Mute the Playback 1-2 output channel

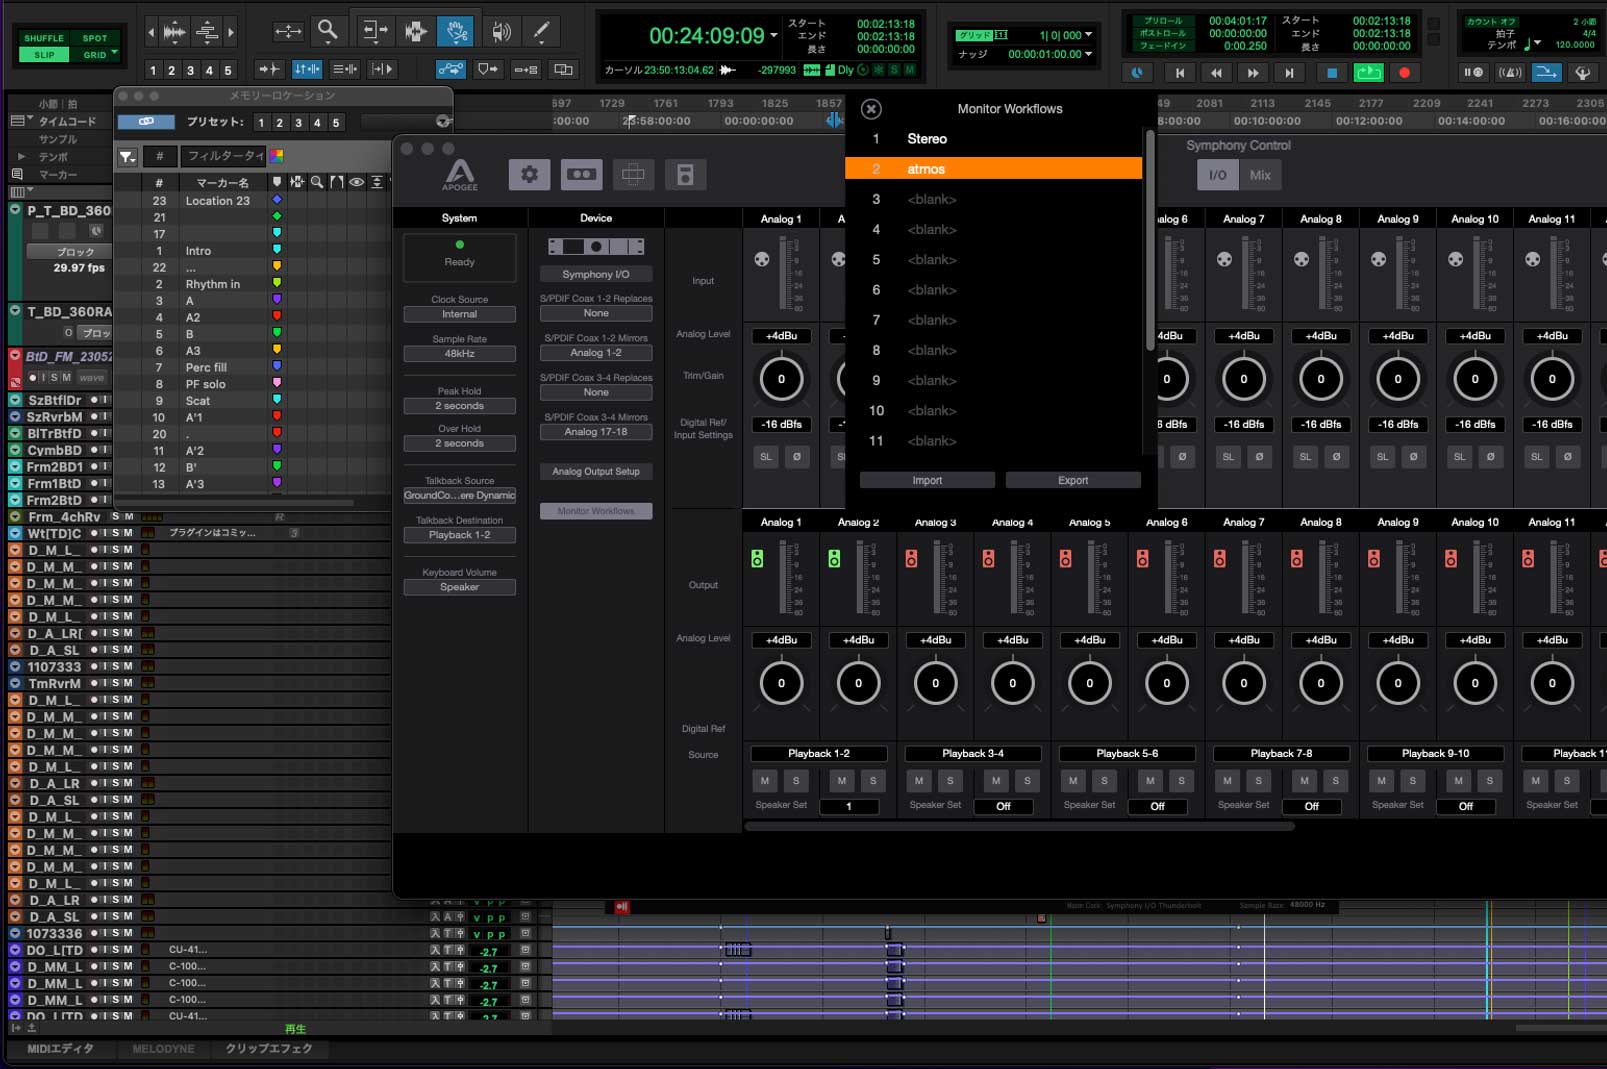764,781
